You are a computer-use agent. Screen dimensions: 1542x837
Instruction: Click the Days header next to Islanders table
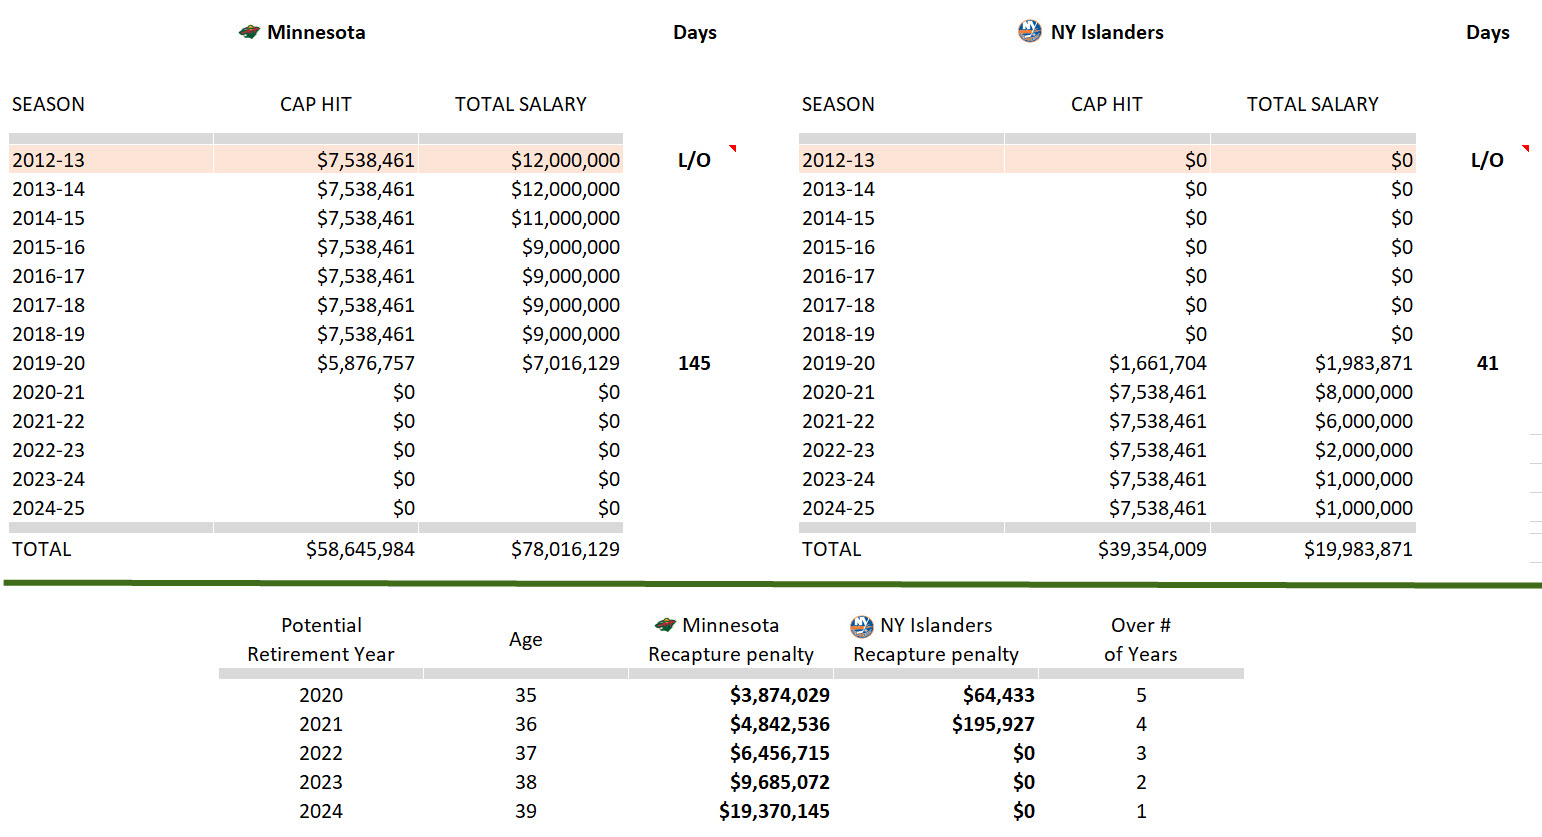pyautogui.click(x=1488, y=32)
